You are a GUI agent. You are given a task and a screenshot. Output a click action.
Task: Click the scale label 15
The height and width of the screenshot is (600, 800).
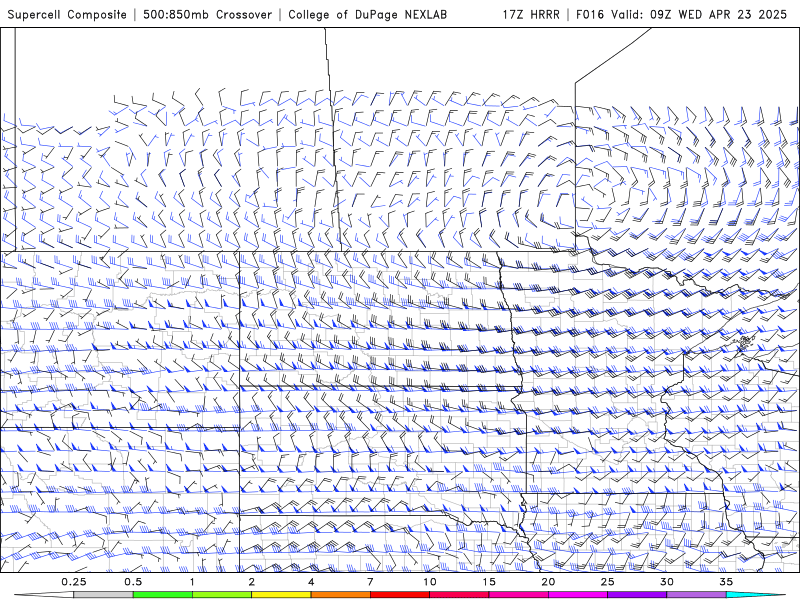489,582
